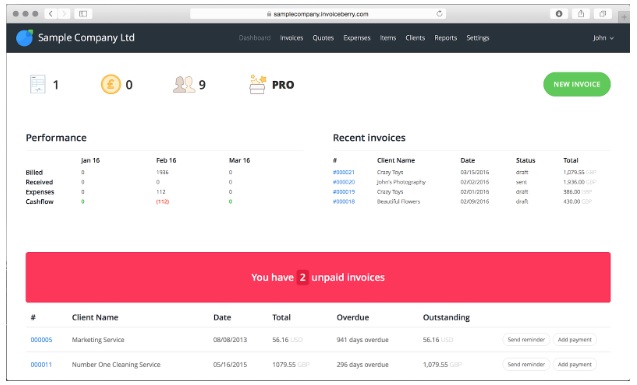
Task: Click the invoice document icon
Action: click(x=38, y=84)
